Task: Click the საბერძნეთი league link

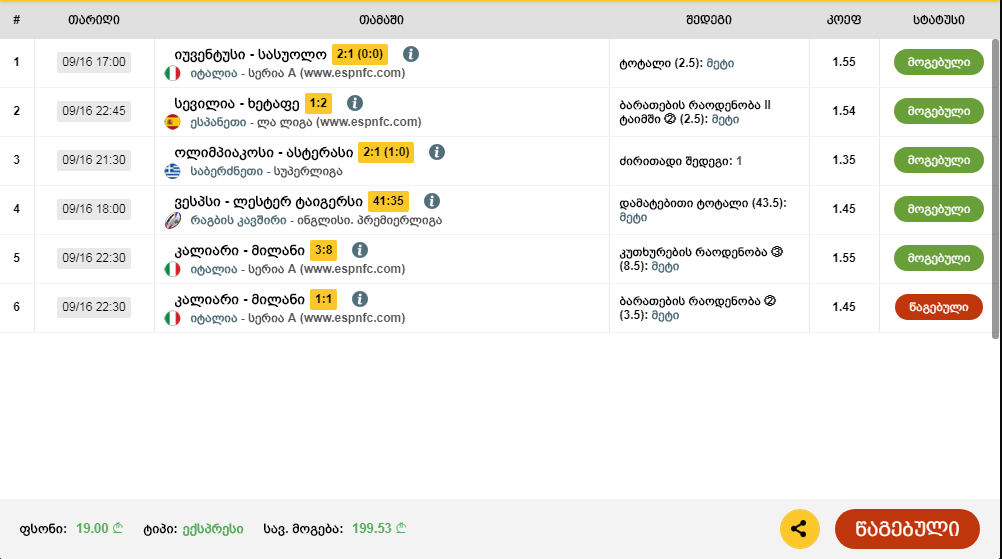Action: click(x=227, y=171)
